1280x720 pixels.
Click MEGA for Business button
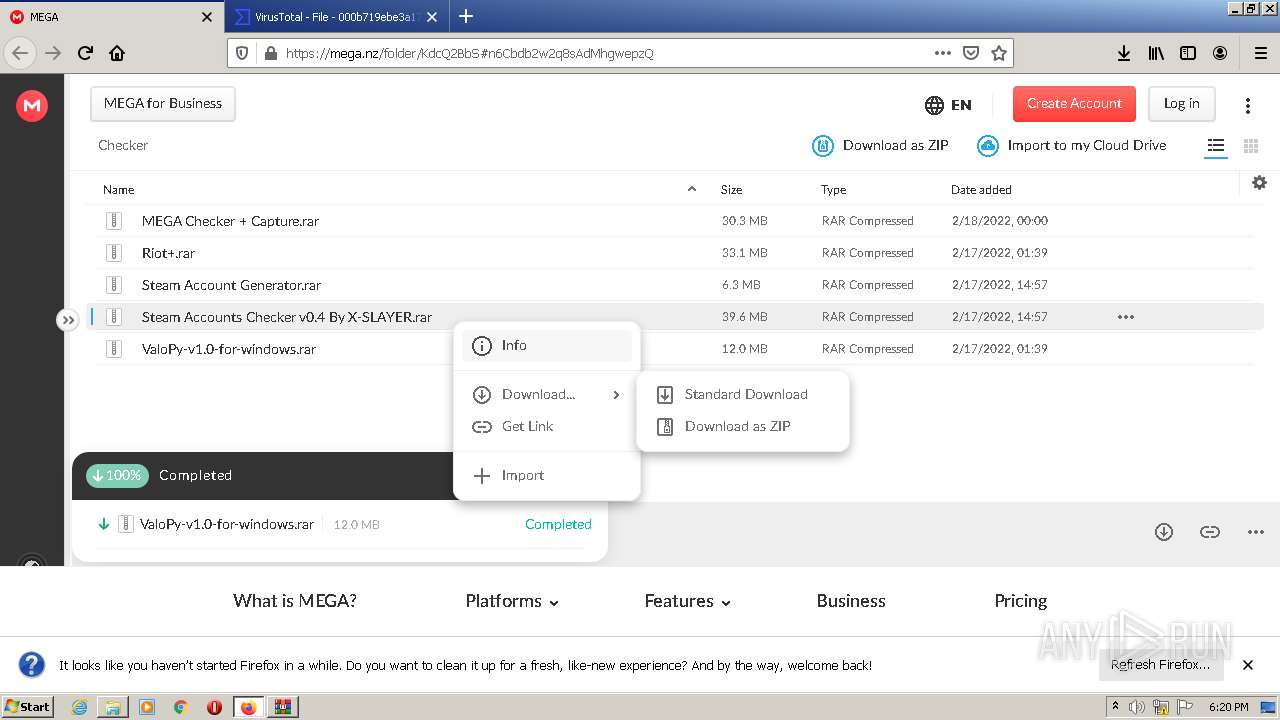point(163,104)
